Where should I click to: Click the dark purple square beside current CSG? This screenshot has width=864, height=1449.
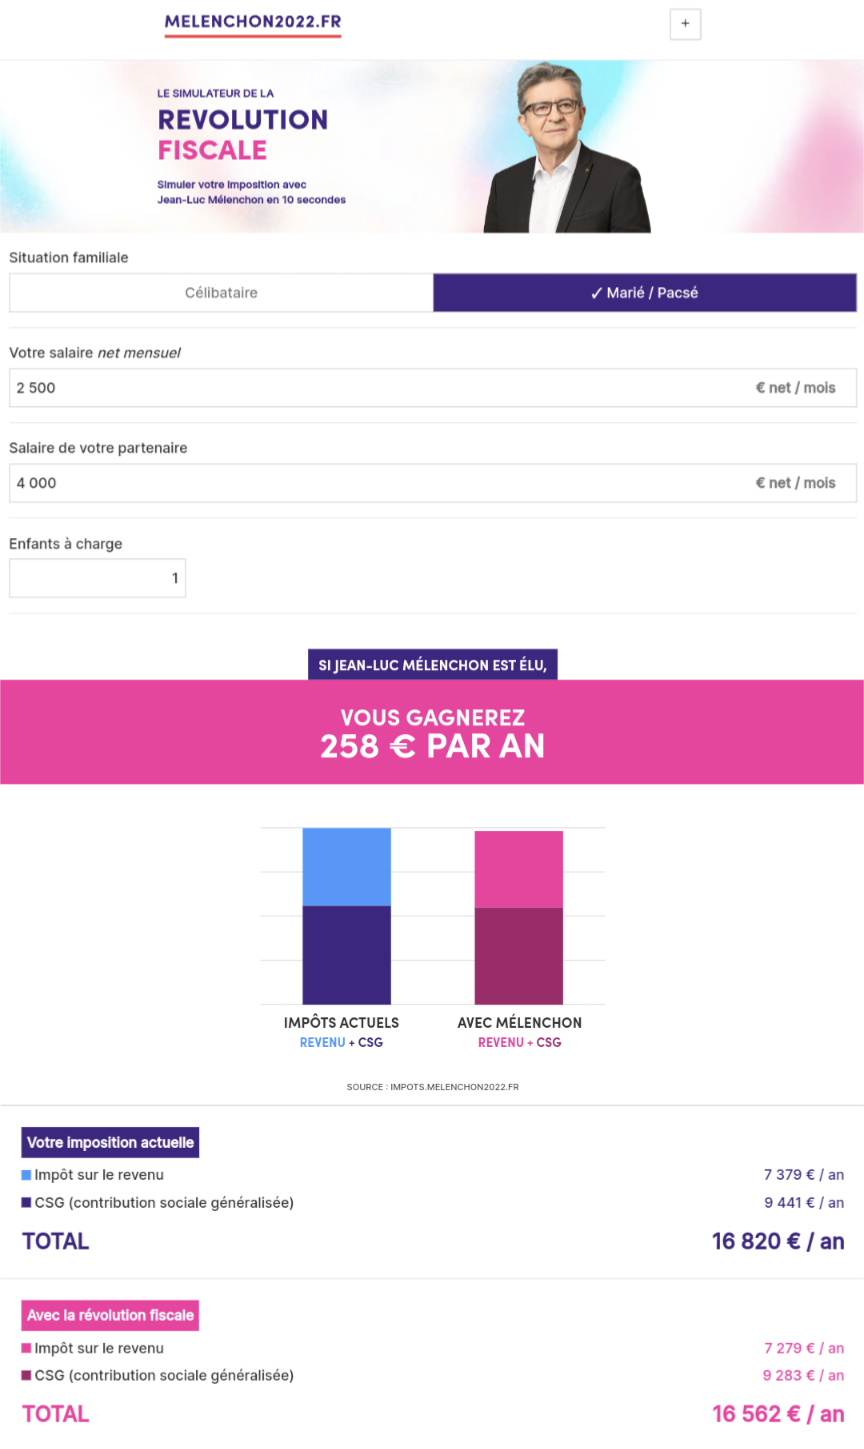click(x=26, y=1203)
